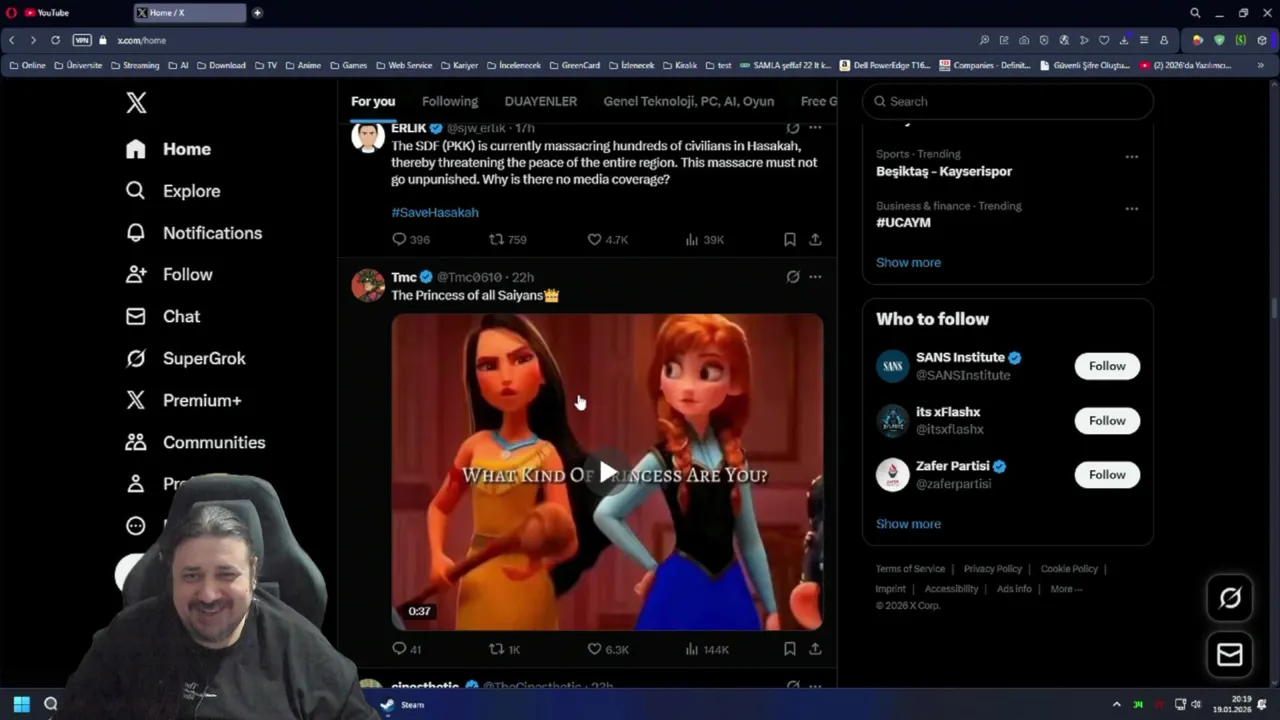View analytics of Tmc post, 144K views

[x=706, y=649]
